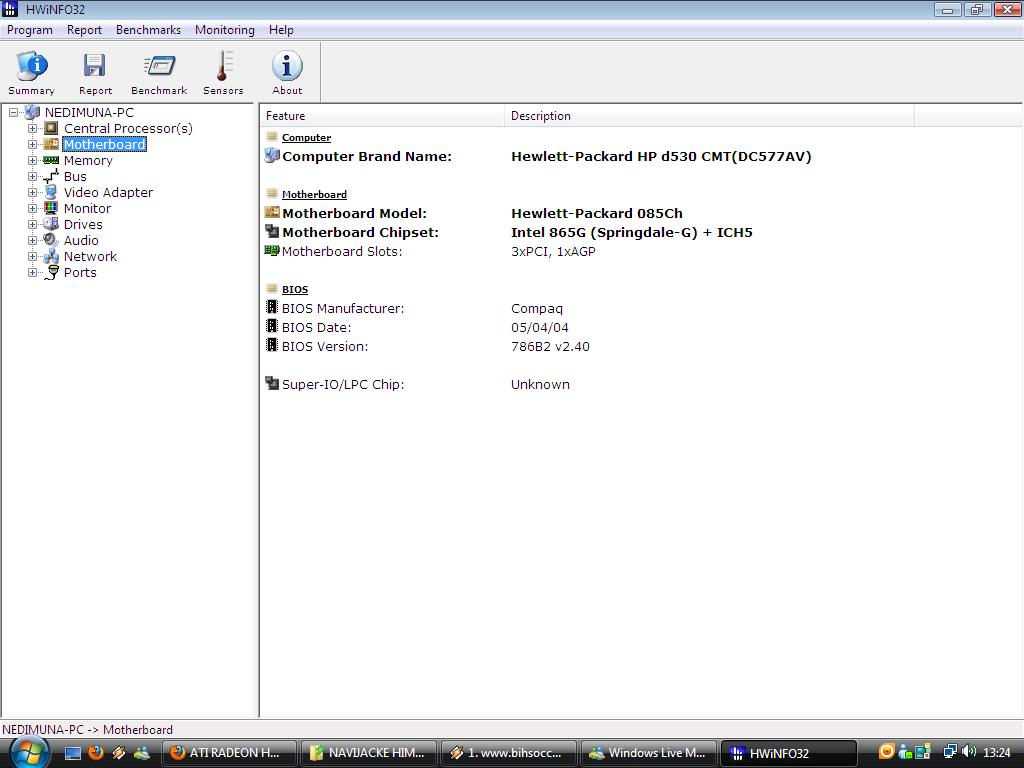Expand the Audio tree node

32,240
